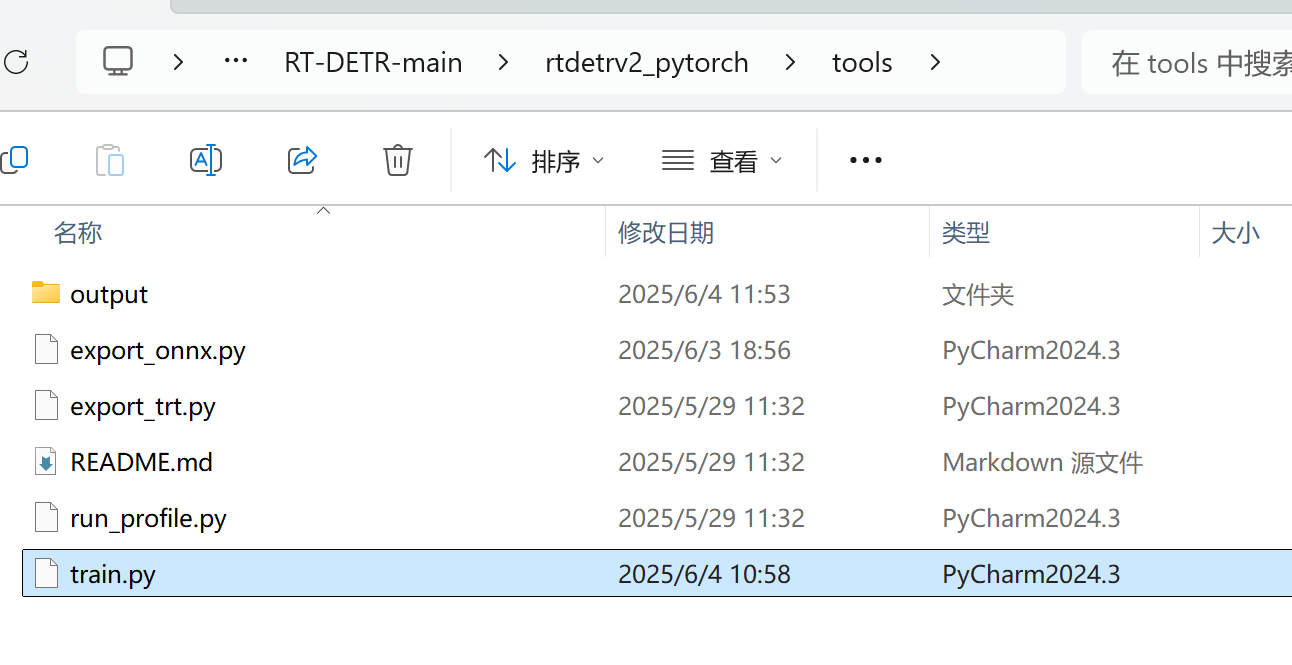Viewport: 1292px width, 665px height.
Task: Delete train.py using the trash icon
Action: [x=397, y=159]
